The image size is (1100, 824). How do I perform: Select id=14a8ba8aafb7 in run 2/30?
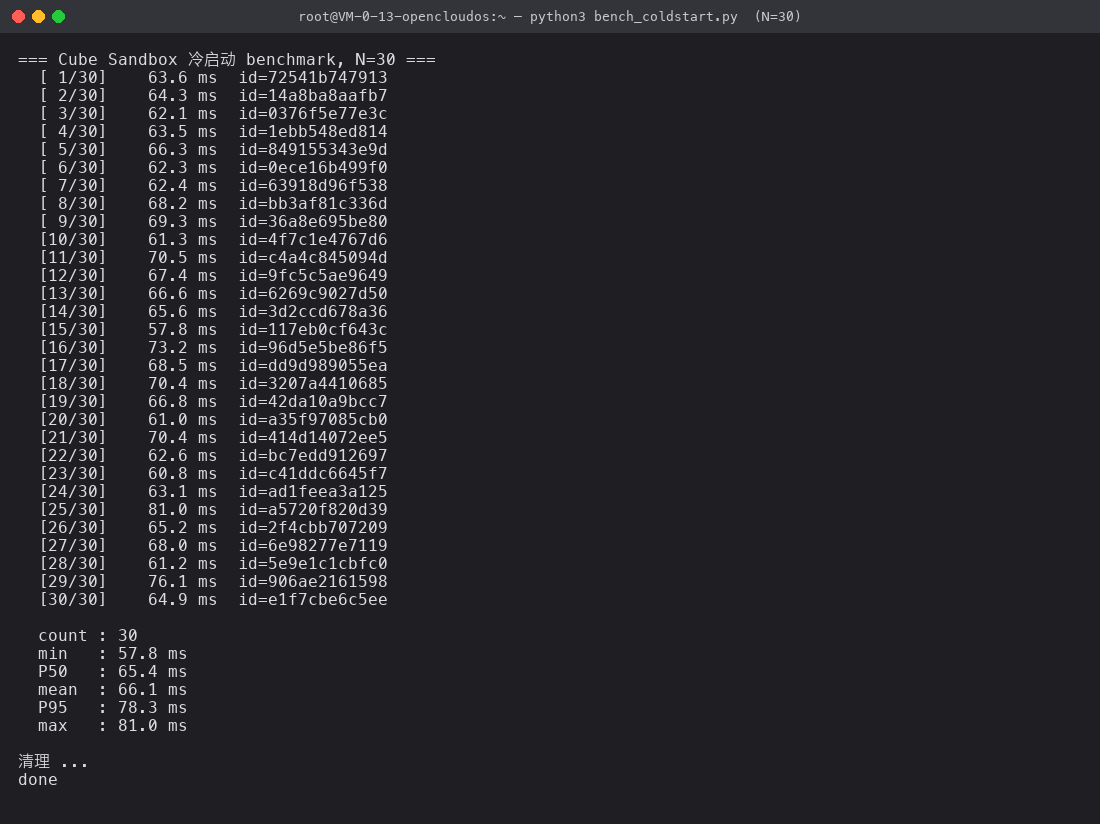coord(313,95)
